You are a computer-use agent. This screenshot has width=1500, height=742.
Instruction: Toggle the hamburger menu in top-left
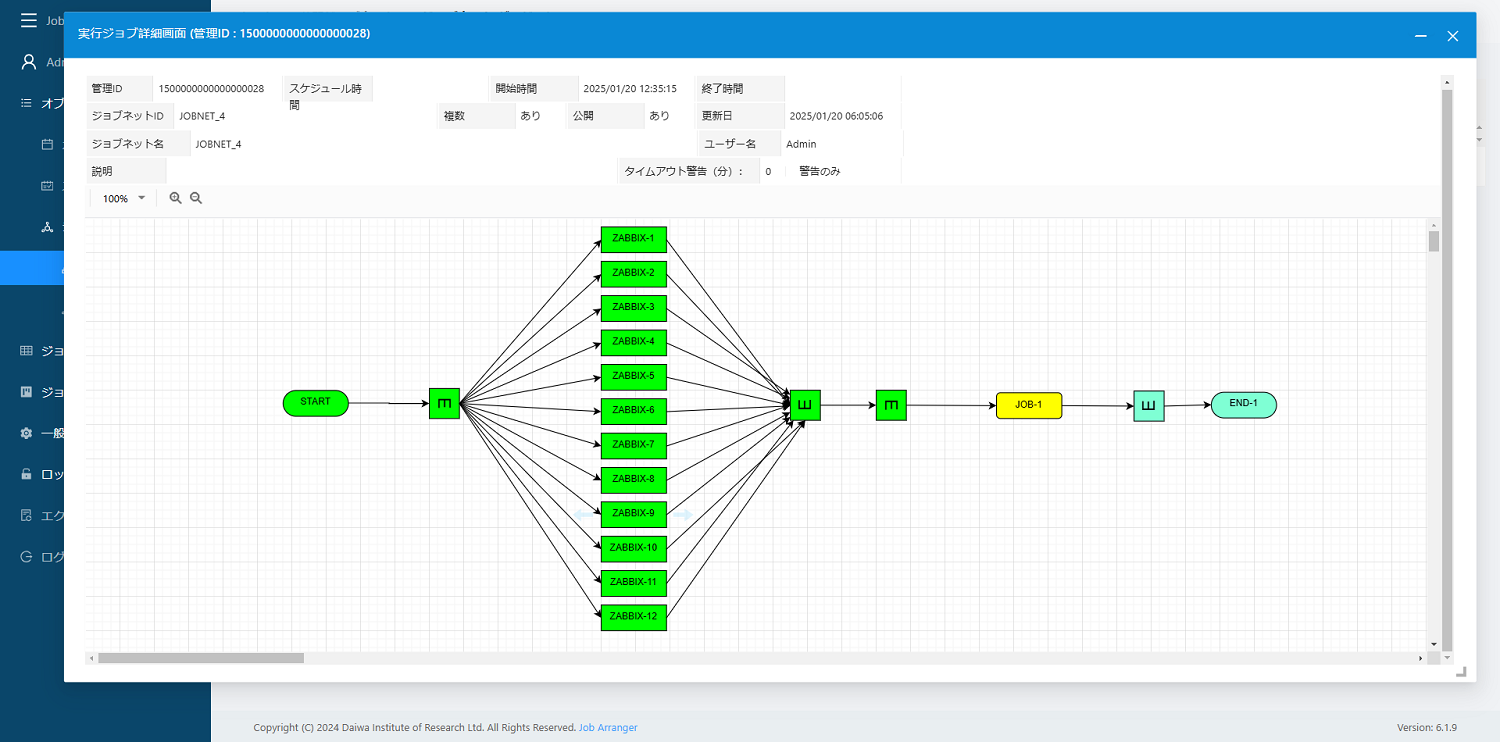(29, 20)
